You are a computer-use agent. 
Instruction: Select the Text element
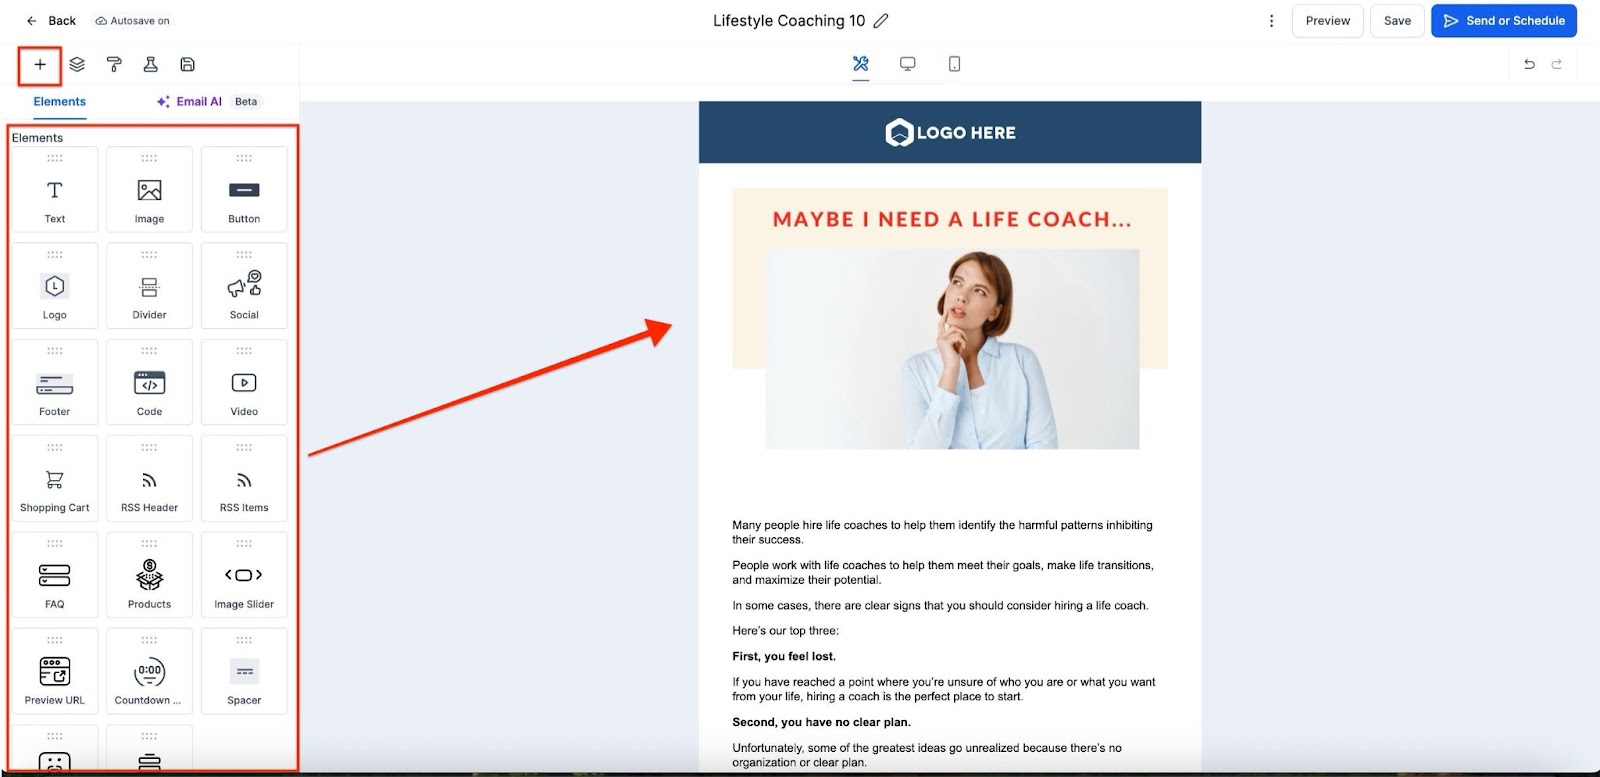click(55, 190)
